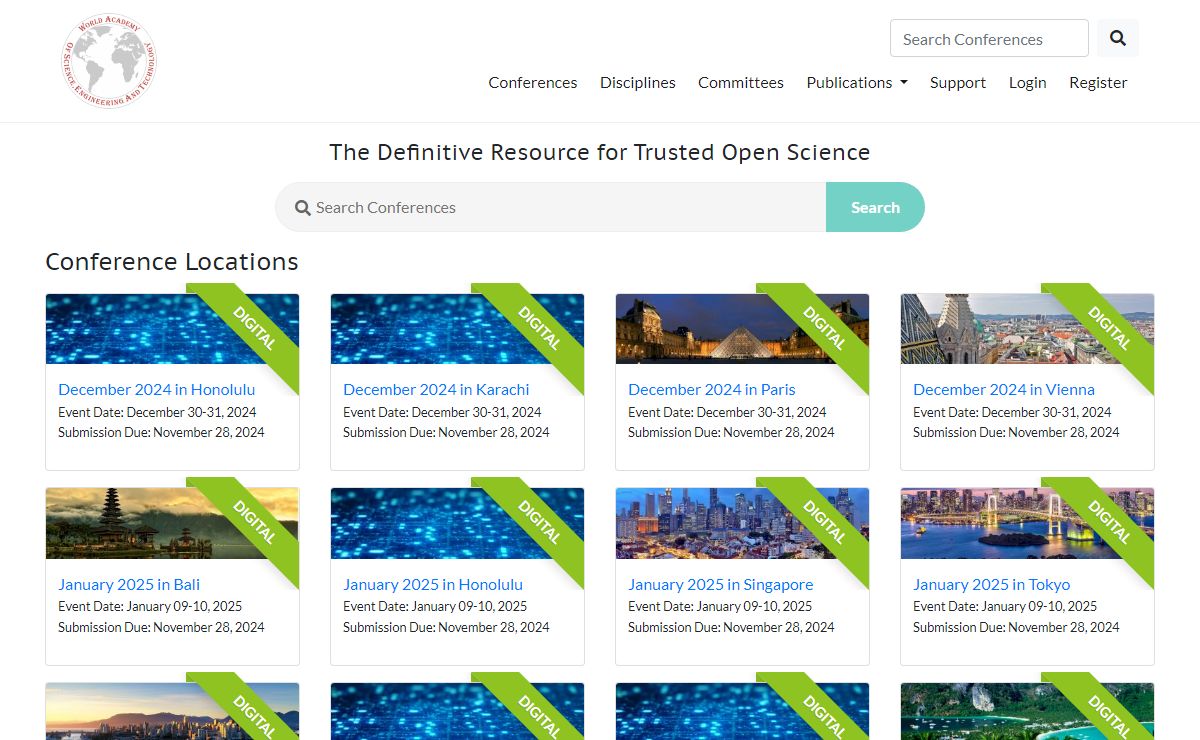Click Submission Due text on Tokyo card
The image size is (1200, 740).
point(1016,627)
